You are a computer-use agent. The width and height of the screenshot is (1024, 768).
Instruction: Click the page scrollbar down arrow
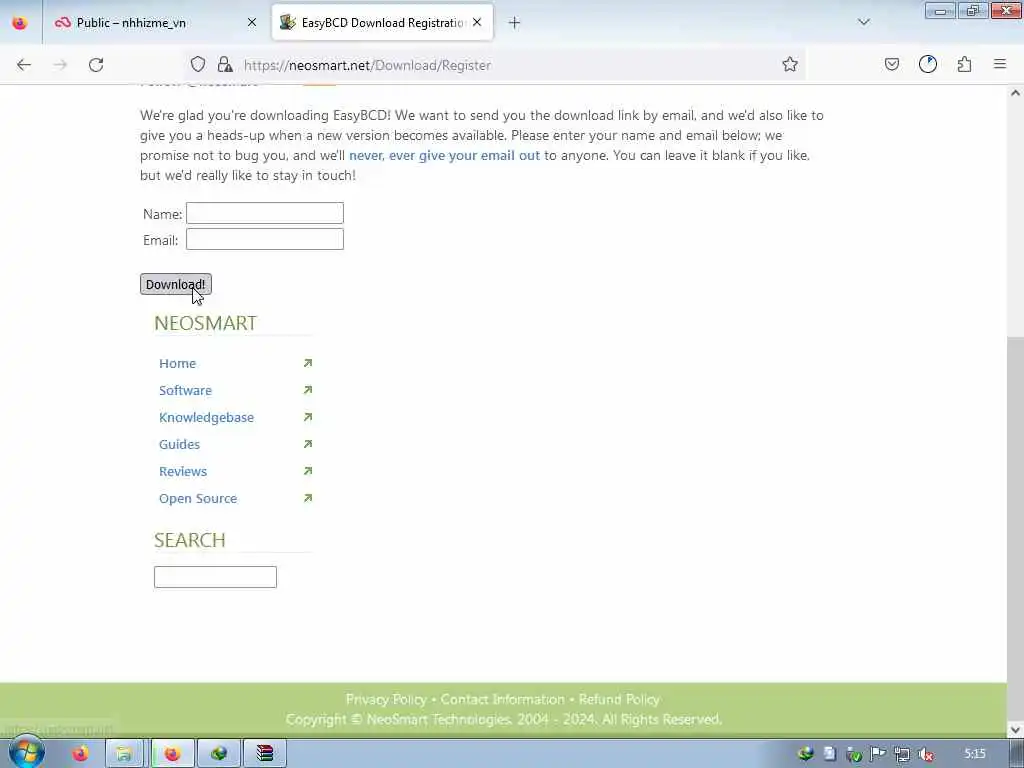click(x=1016, y=729)
